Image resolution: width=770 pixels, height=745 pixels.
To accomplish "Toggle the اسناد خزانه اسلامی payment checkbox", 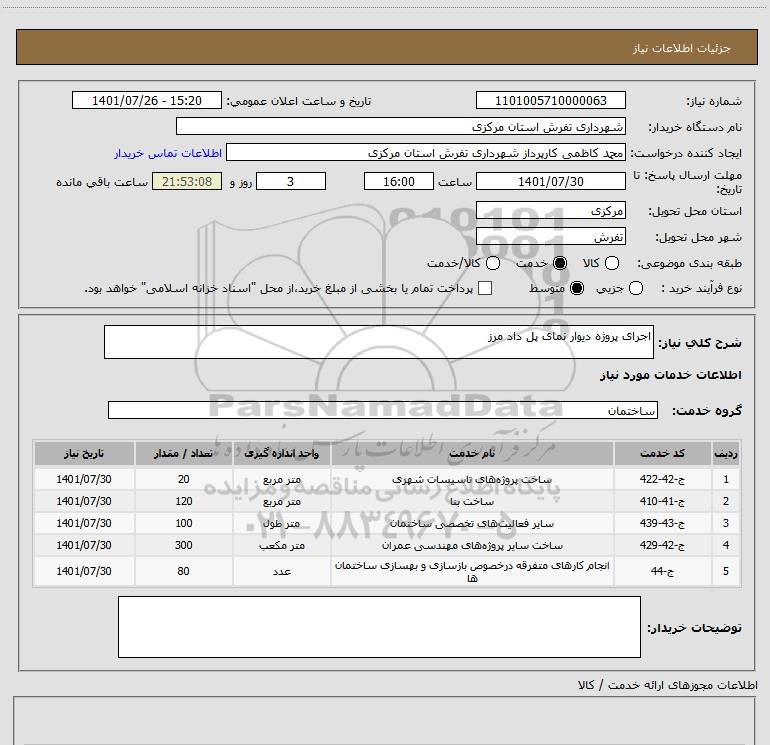I will (485, 288).
